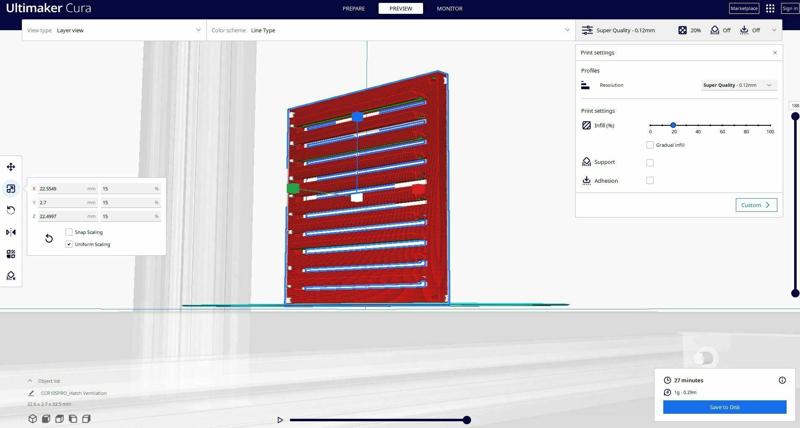Screen dimensions: 800x428
Task: Open Per Model Settings tool
Action: pyautogui.click(x=11, y=254)
